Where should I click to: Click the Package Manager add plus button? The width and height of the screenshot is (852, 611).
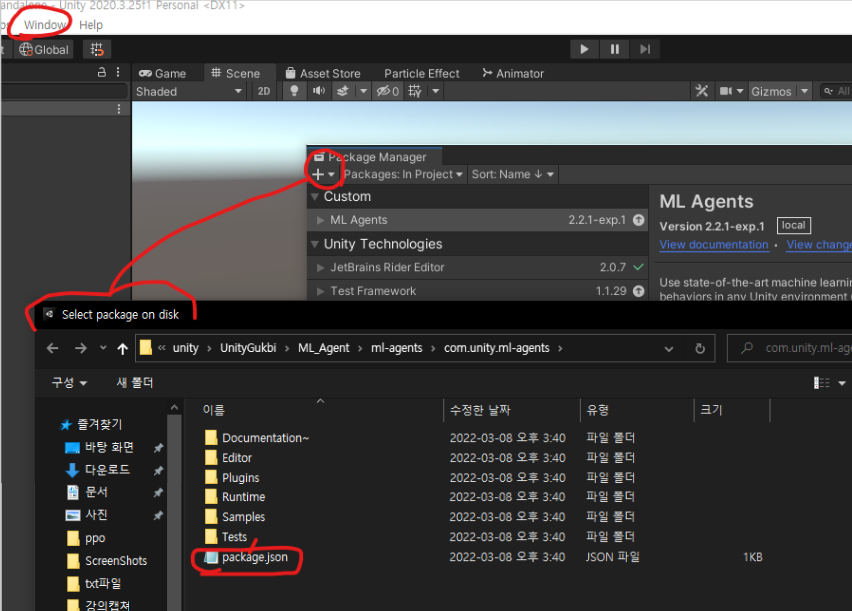[323, 174]
